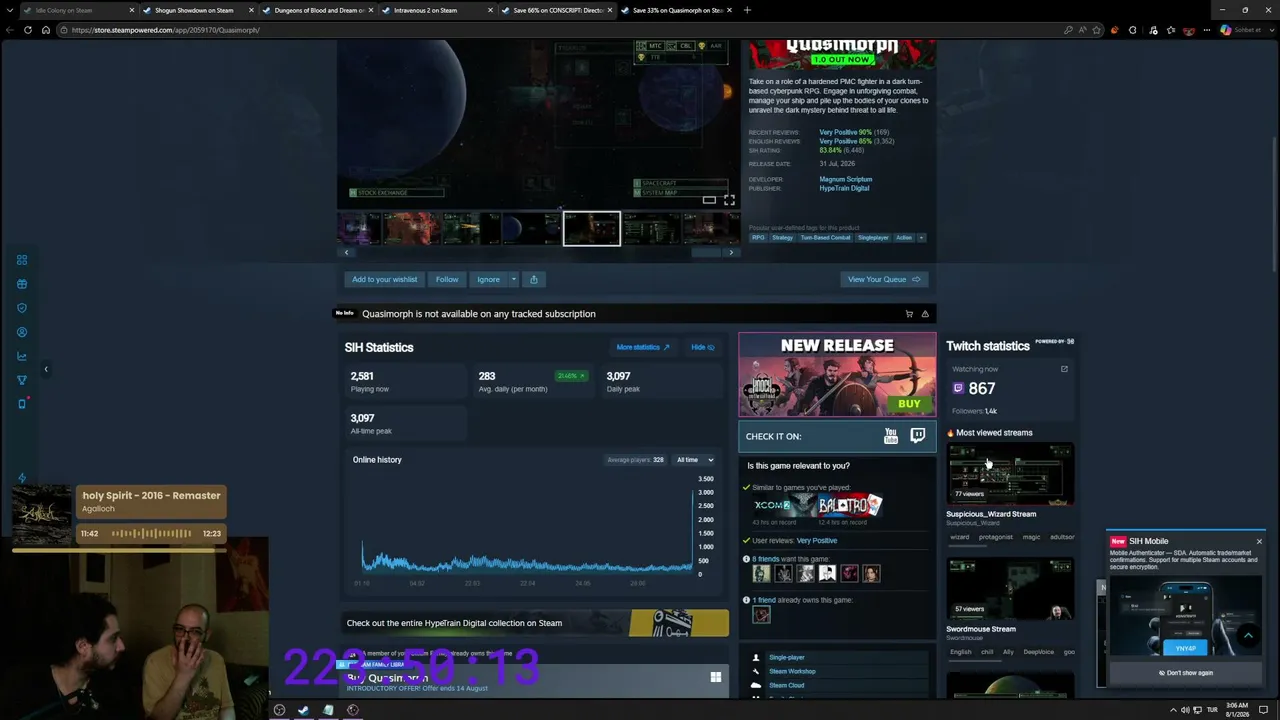This screenshot has width=1280, height=720.
Task: Open the Suspicious_Wizard Stream thumbnail
Action: (x=1010, y=474)
